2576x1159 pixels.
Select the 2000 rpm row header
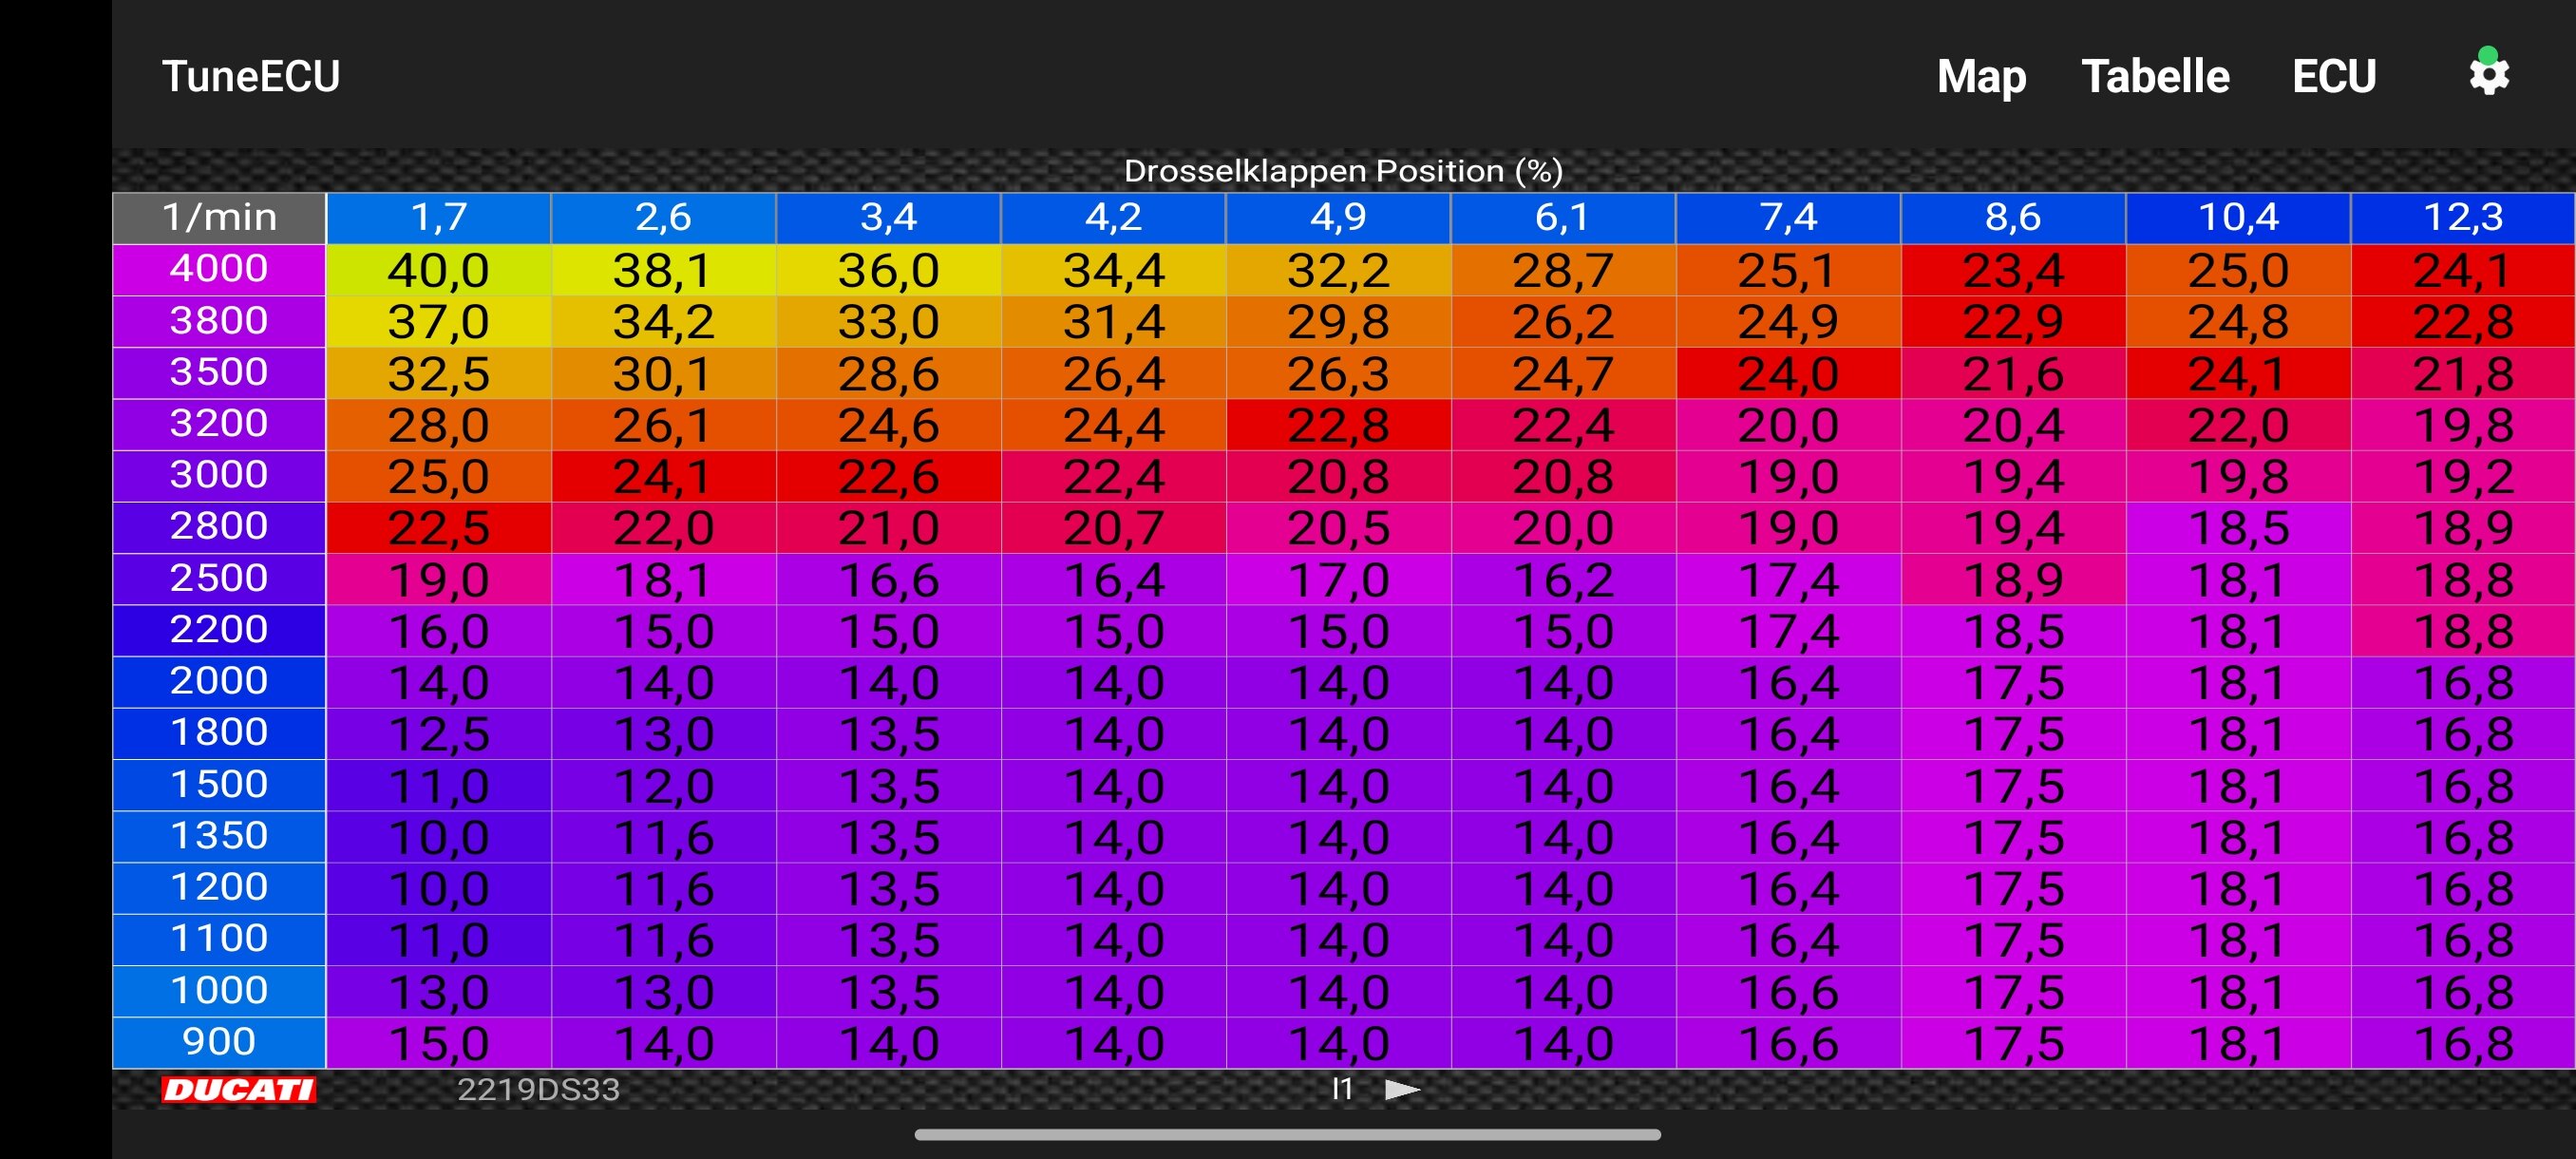[x=219, y=681]
